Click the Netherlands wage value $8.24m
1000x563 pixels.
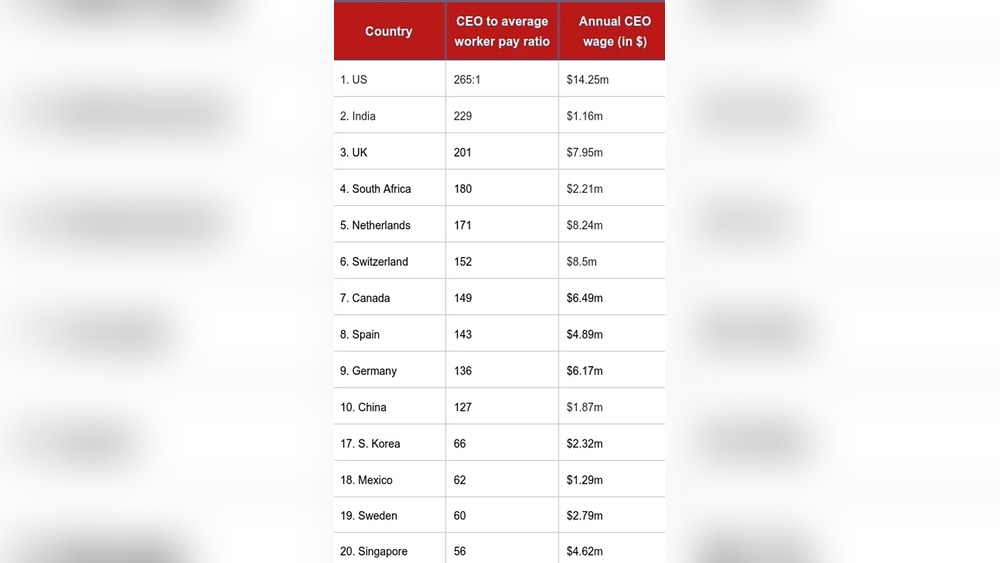(584, 225)
